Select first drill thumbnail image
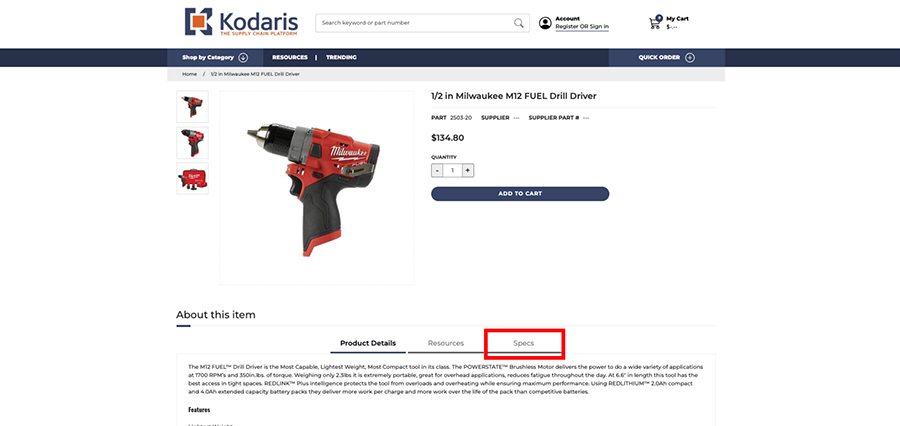The width and height of the screenshot is (900, 426). (x=192, y=106)
